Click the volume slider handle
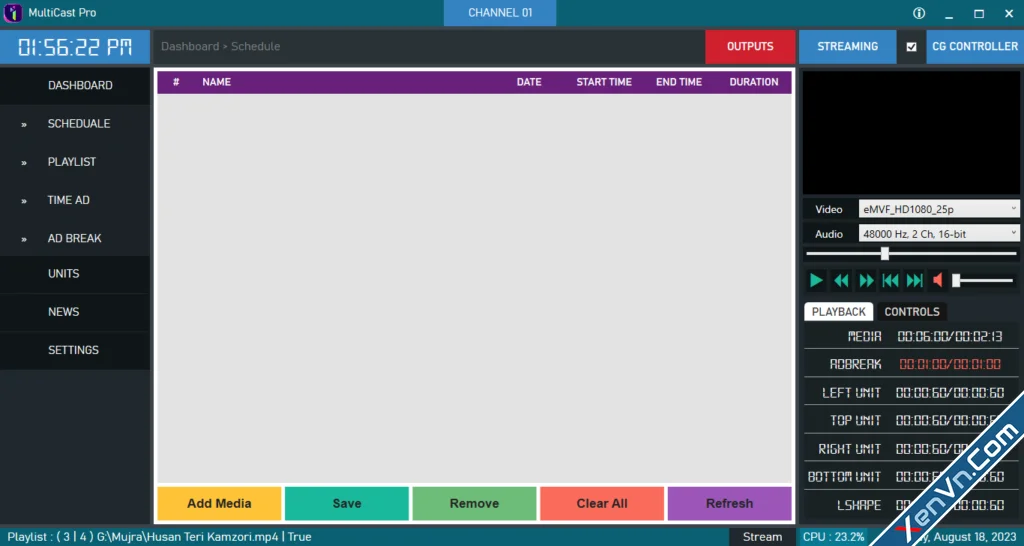1024x546 pixels. (x=956, y=281)
